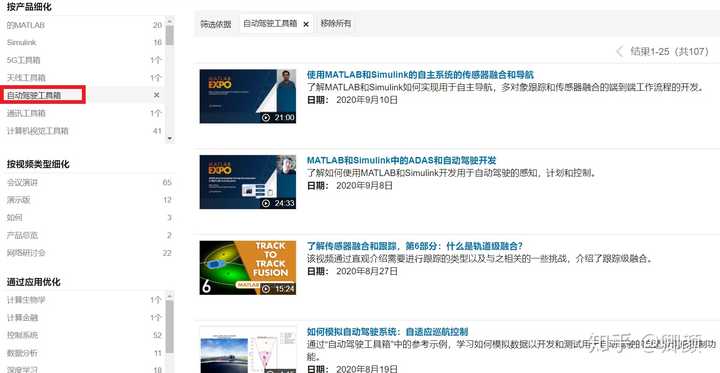Viewport: 720px width, 373px height.
Task: Play the 15:24 track fusion video icon
Action: (266, 289)
